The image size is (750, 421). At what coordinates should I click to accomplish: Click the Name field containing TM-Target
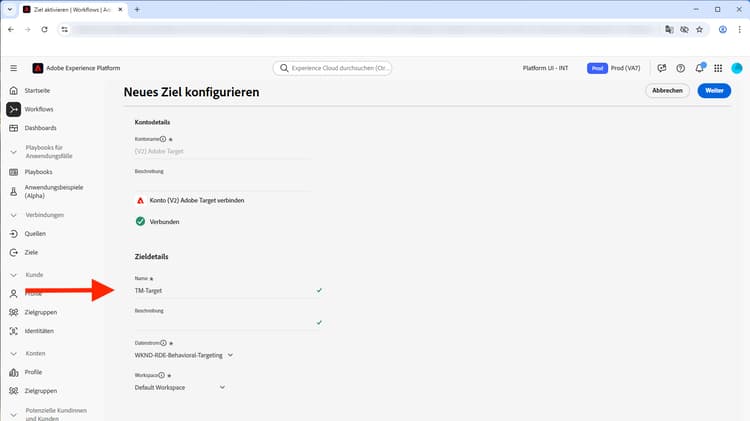click(x=229, y=291)
